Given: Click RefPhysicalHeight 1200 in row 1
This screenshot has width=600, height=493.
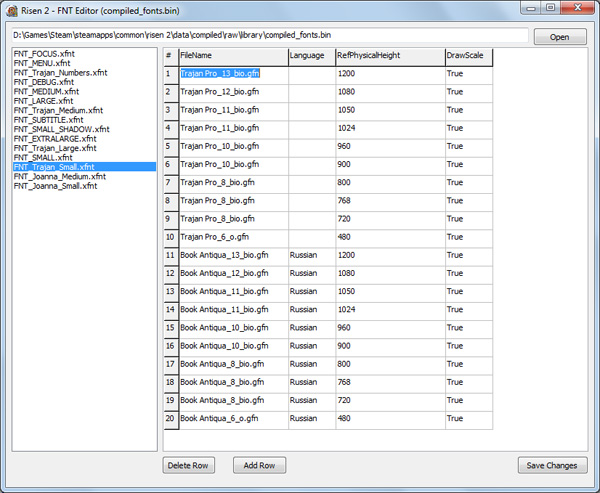Looking at the screenshot, I should pyautogui.click(x=390, y=75).
